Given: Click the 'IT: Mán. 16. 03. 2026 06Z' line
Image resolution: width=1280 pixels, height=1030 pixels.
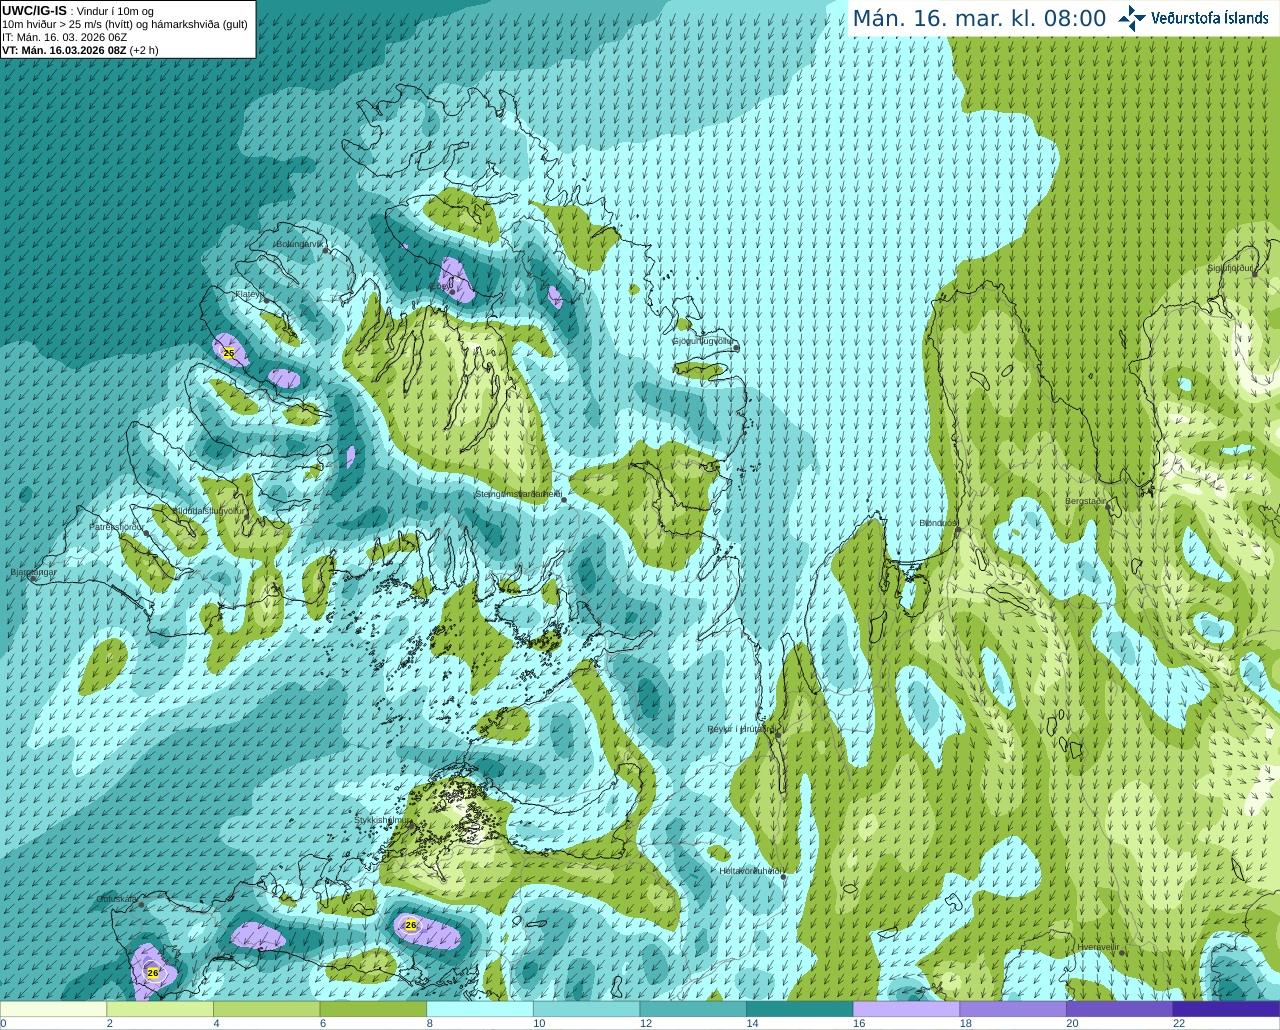Looking at the screenshot, I should pyautogui.click(x=65, y=37).
